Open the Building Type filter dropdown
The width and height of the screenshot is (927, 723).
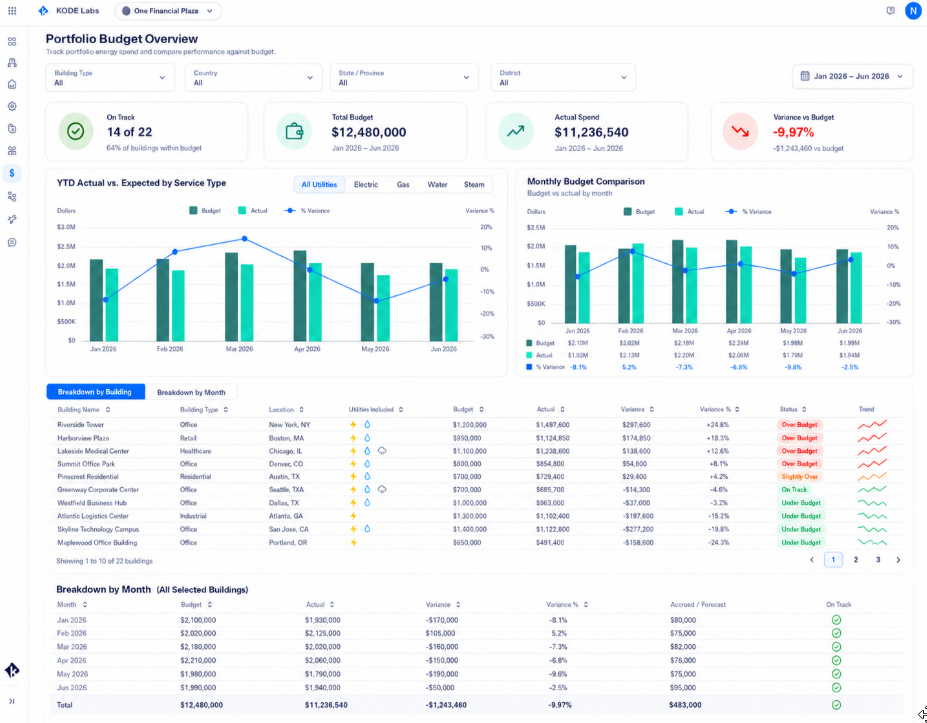pyautogui.click(x=110, y=77)
